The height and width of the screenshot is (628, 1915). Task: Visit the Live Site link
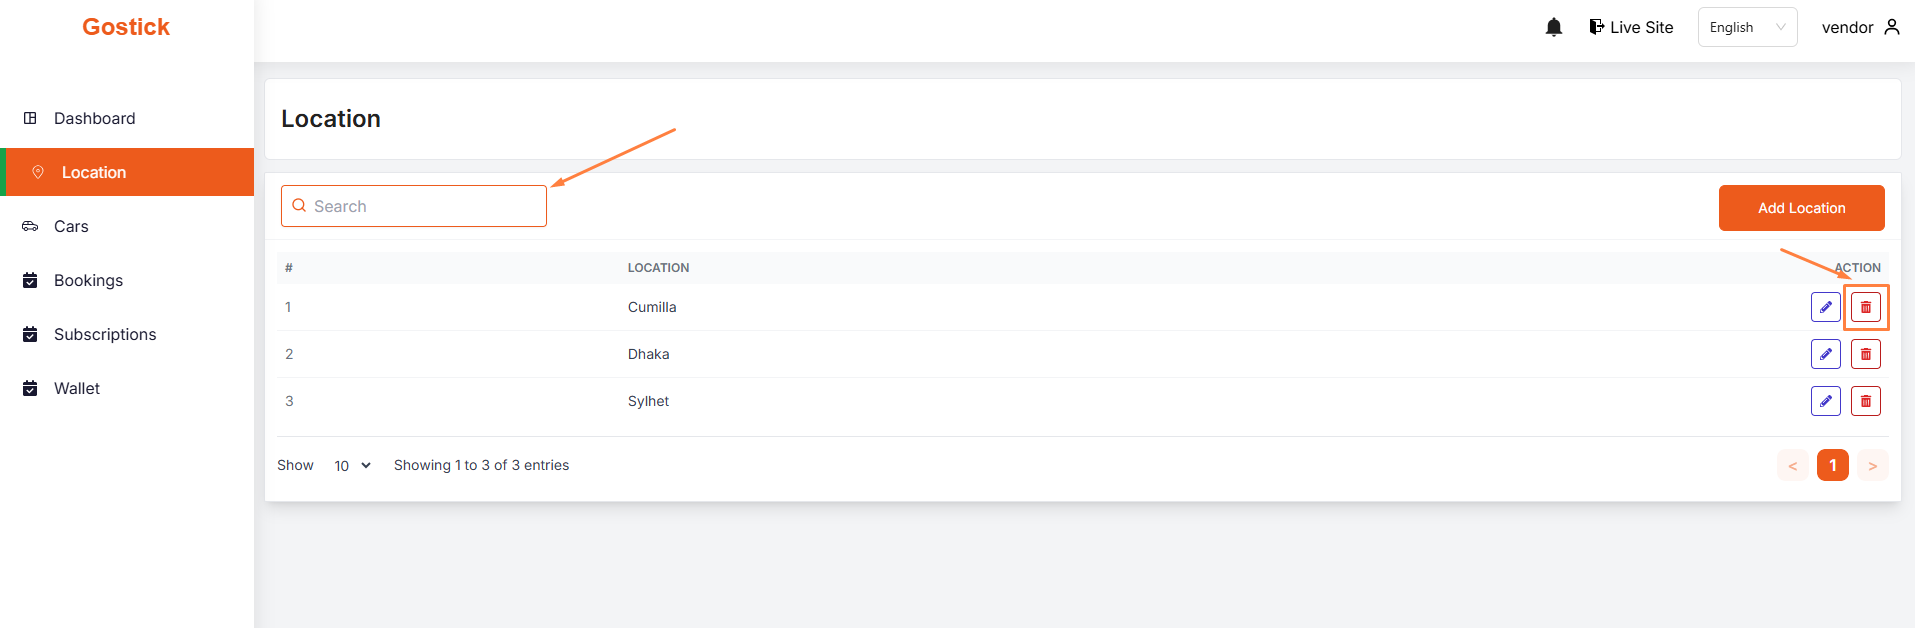click(1631, 27)
